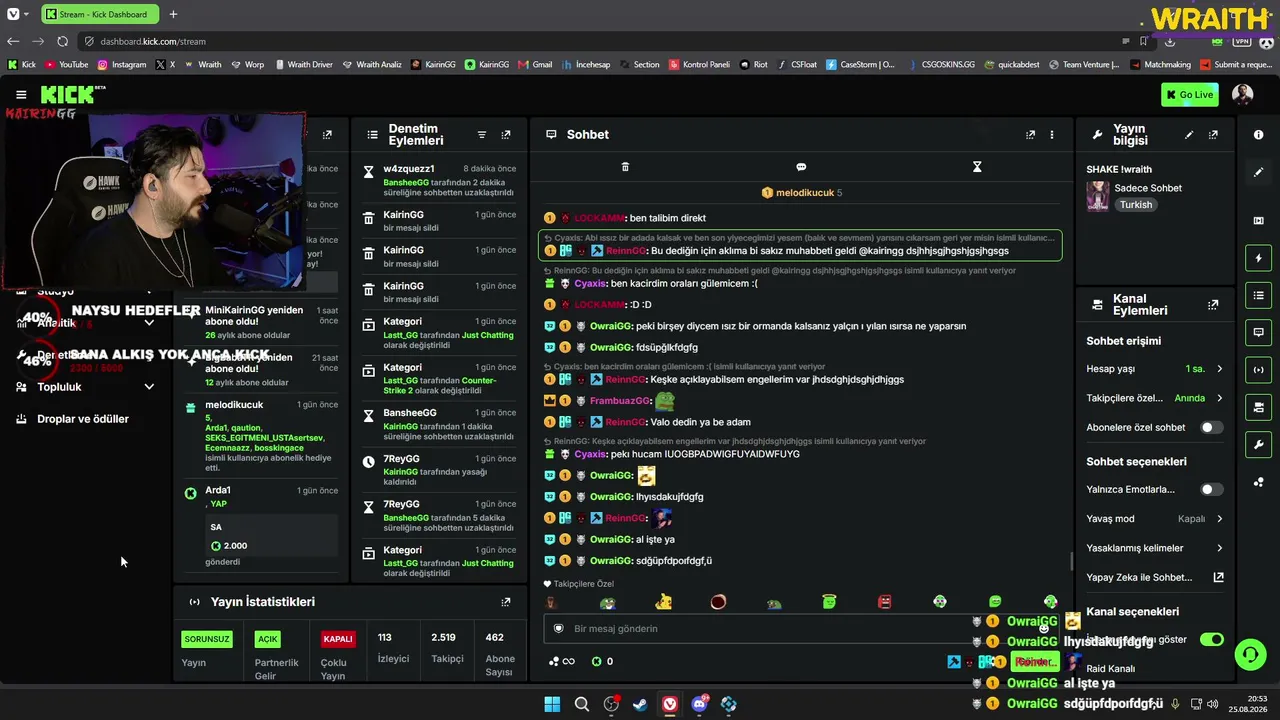Image resolution: width=1280 pixels, height=720 pixels.
Task: Open Yapay Zeka ile Sohbet external link
Action: (x=1155, y=577)
